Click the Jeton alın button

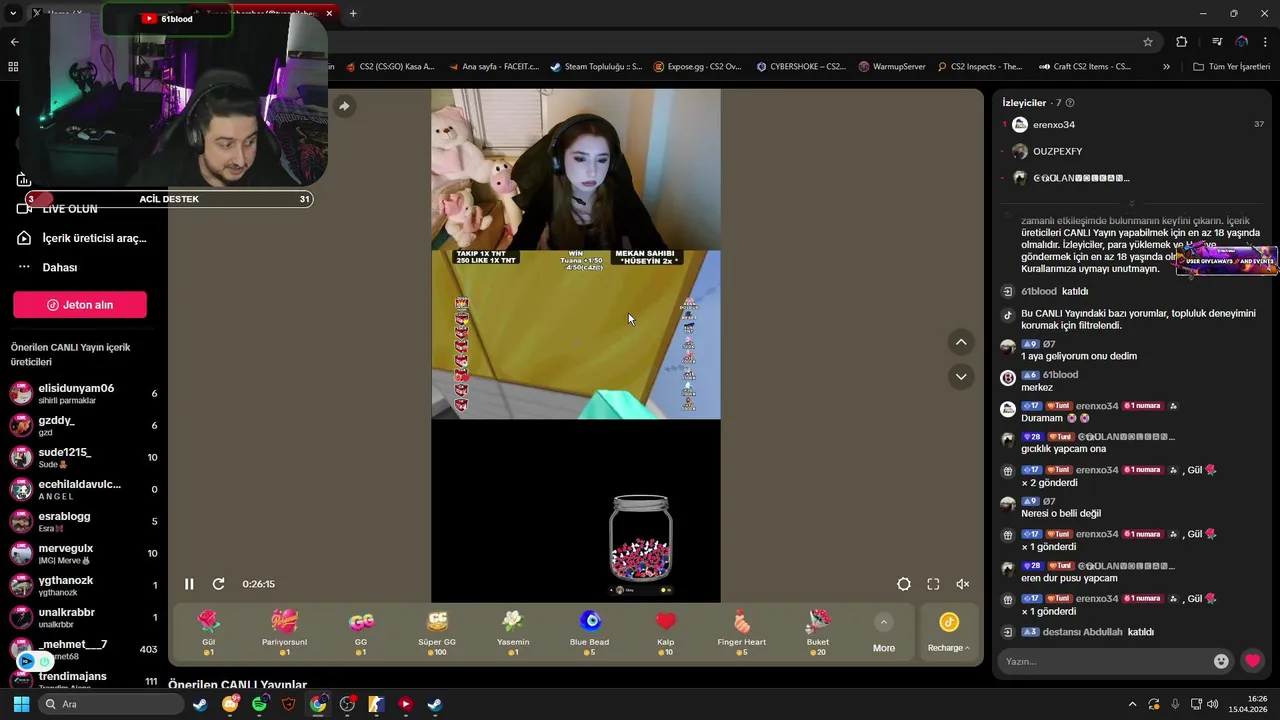coord(80,305)
